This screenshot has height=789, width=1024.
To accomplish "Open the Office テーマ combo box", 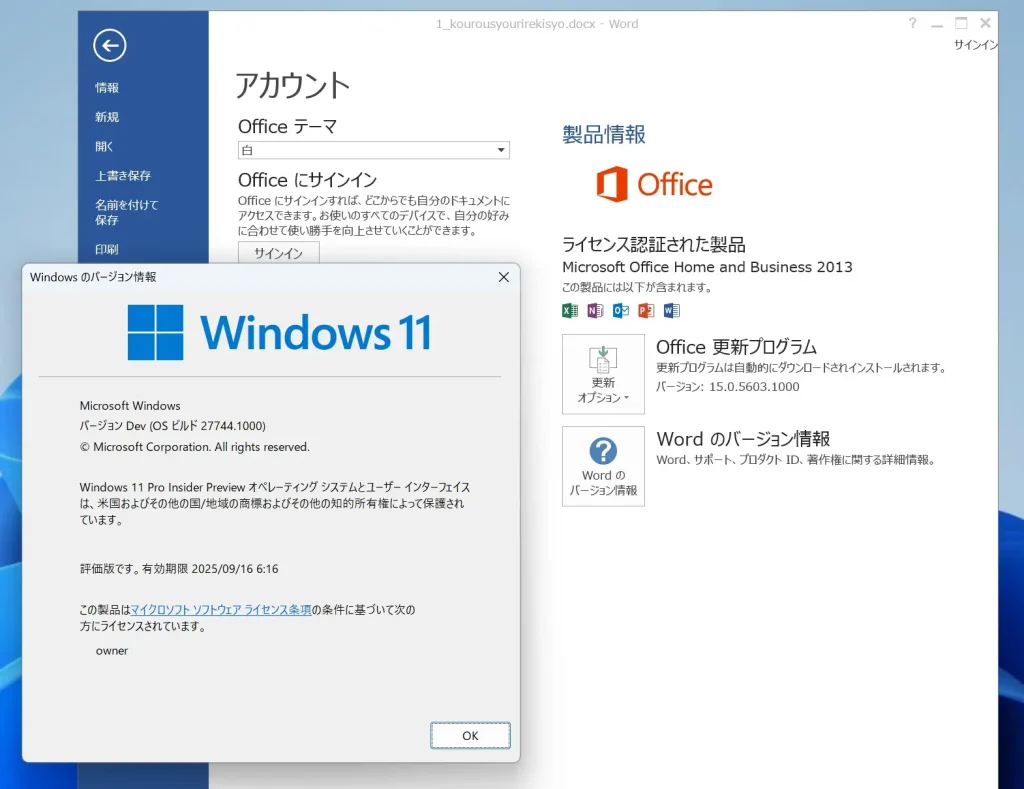I will (x=374, y=150).
